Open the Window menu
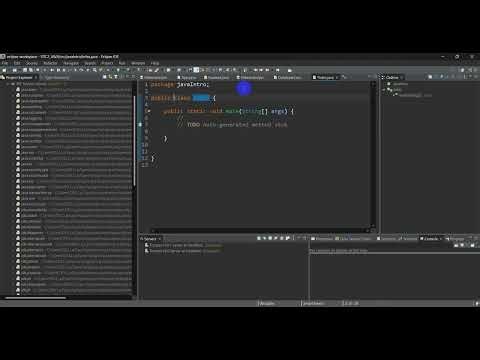Viewport: 480px width, 360px height. (138, 63)
